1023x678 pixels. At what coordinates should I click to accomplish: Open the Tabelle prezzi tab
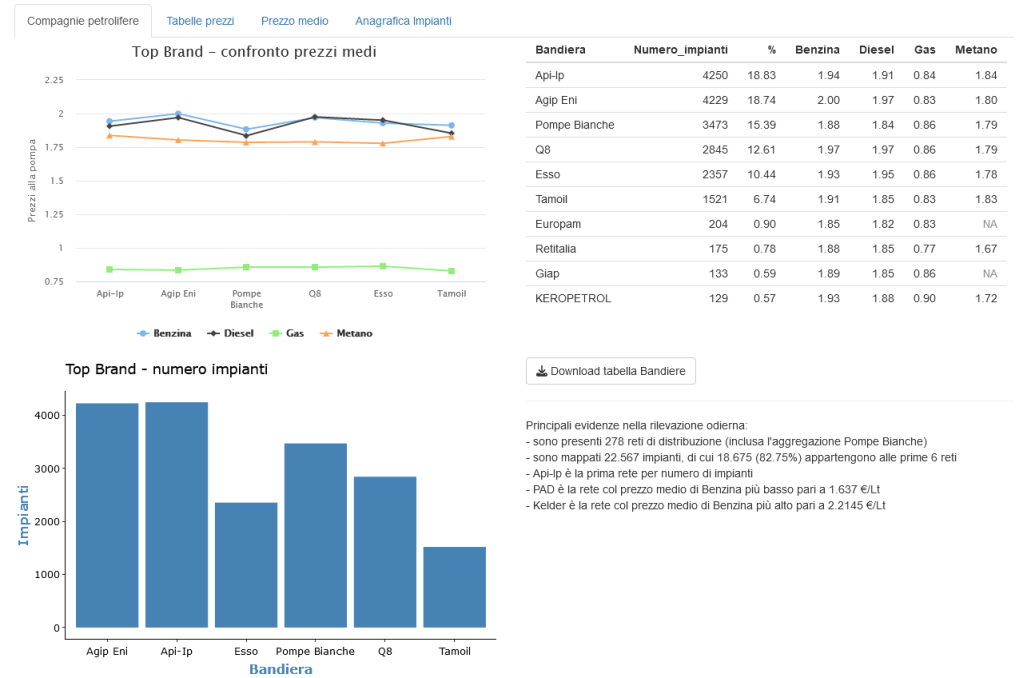click(x=200, y=21)
